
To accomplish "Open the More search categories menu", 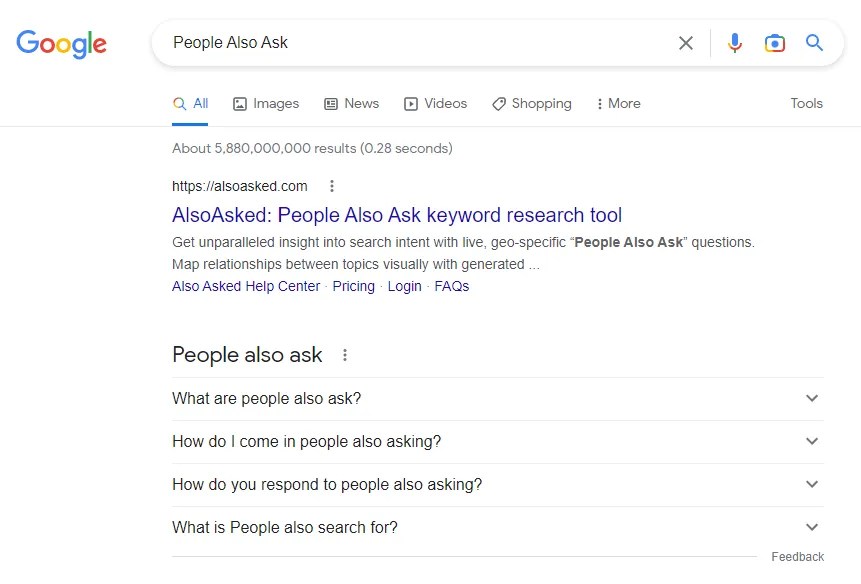I will pos(618,104).
